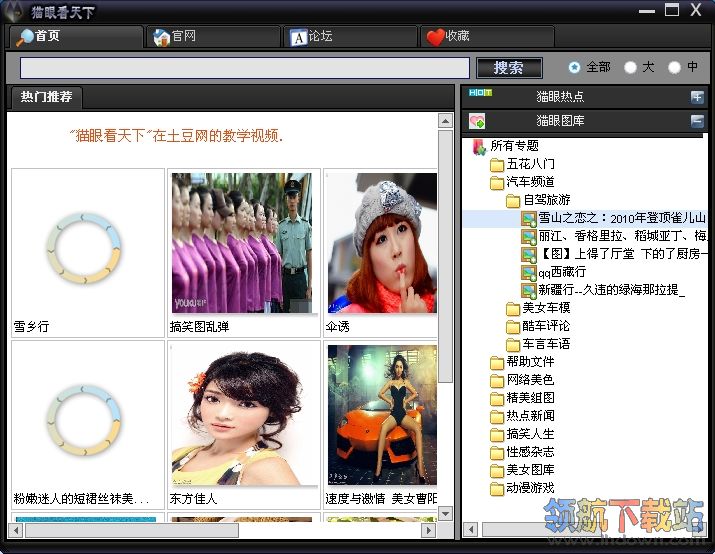The height and width of the screenshot is (554, 715).
Task: Click the 搜索 search button
Action: [509, 68]
